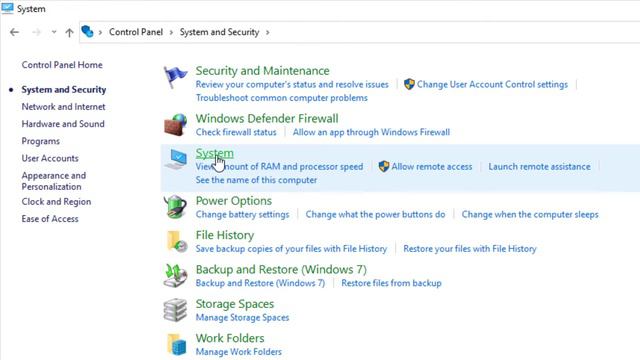This screenshot has height=360, width=640.
Task: Click the System window title bar icon
Action: click(x=7, y=8)
